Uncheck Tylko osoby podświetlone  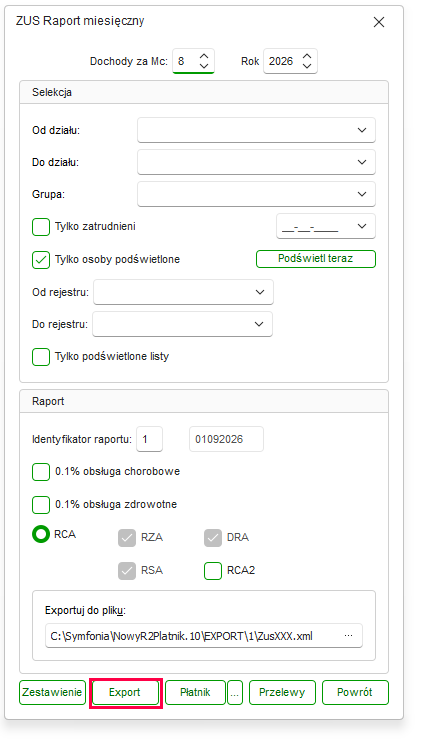(41, 260)
